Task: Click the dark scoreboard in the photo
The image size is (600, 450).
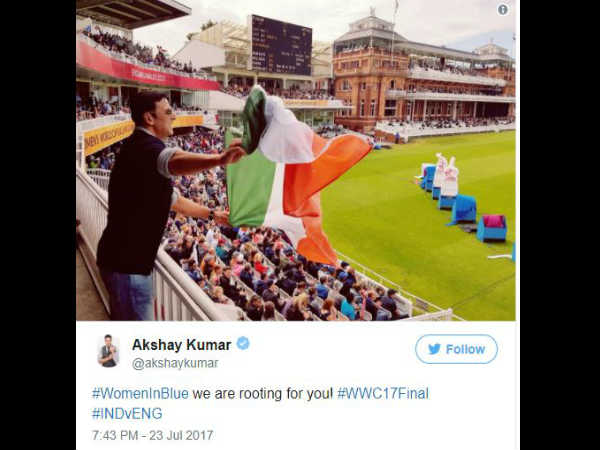Action: [x=281, y=45]
